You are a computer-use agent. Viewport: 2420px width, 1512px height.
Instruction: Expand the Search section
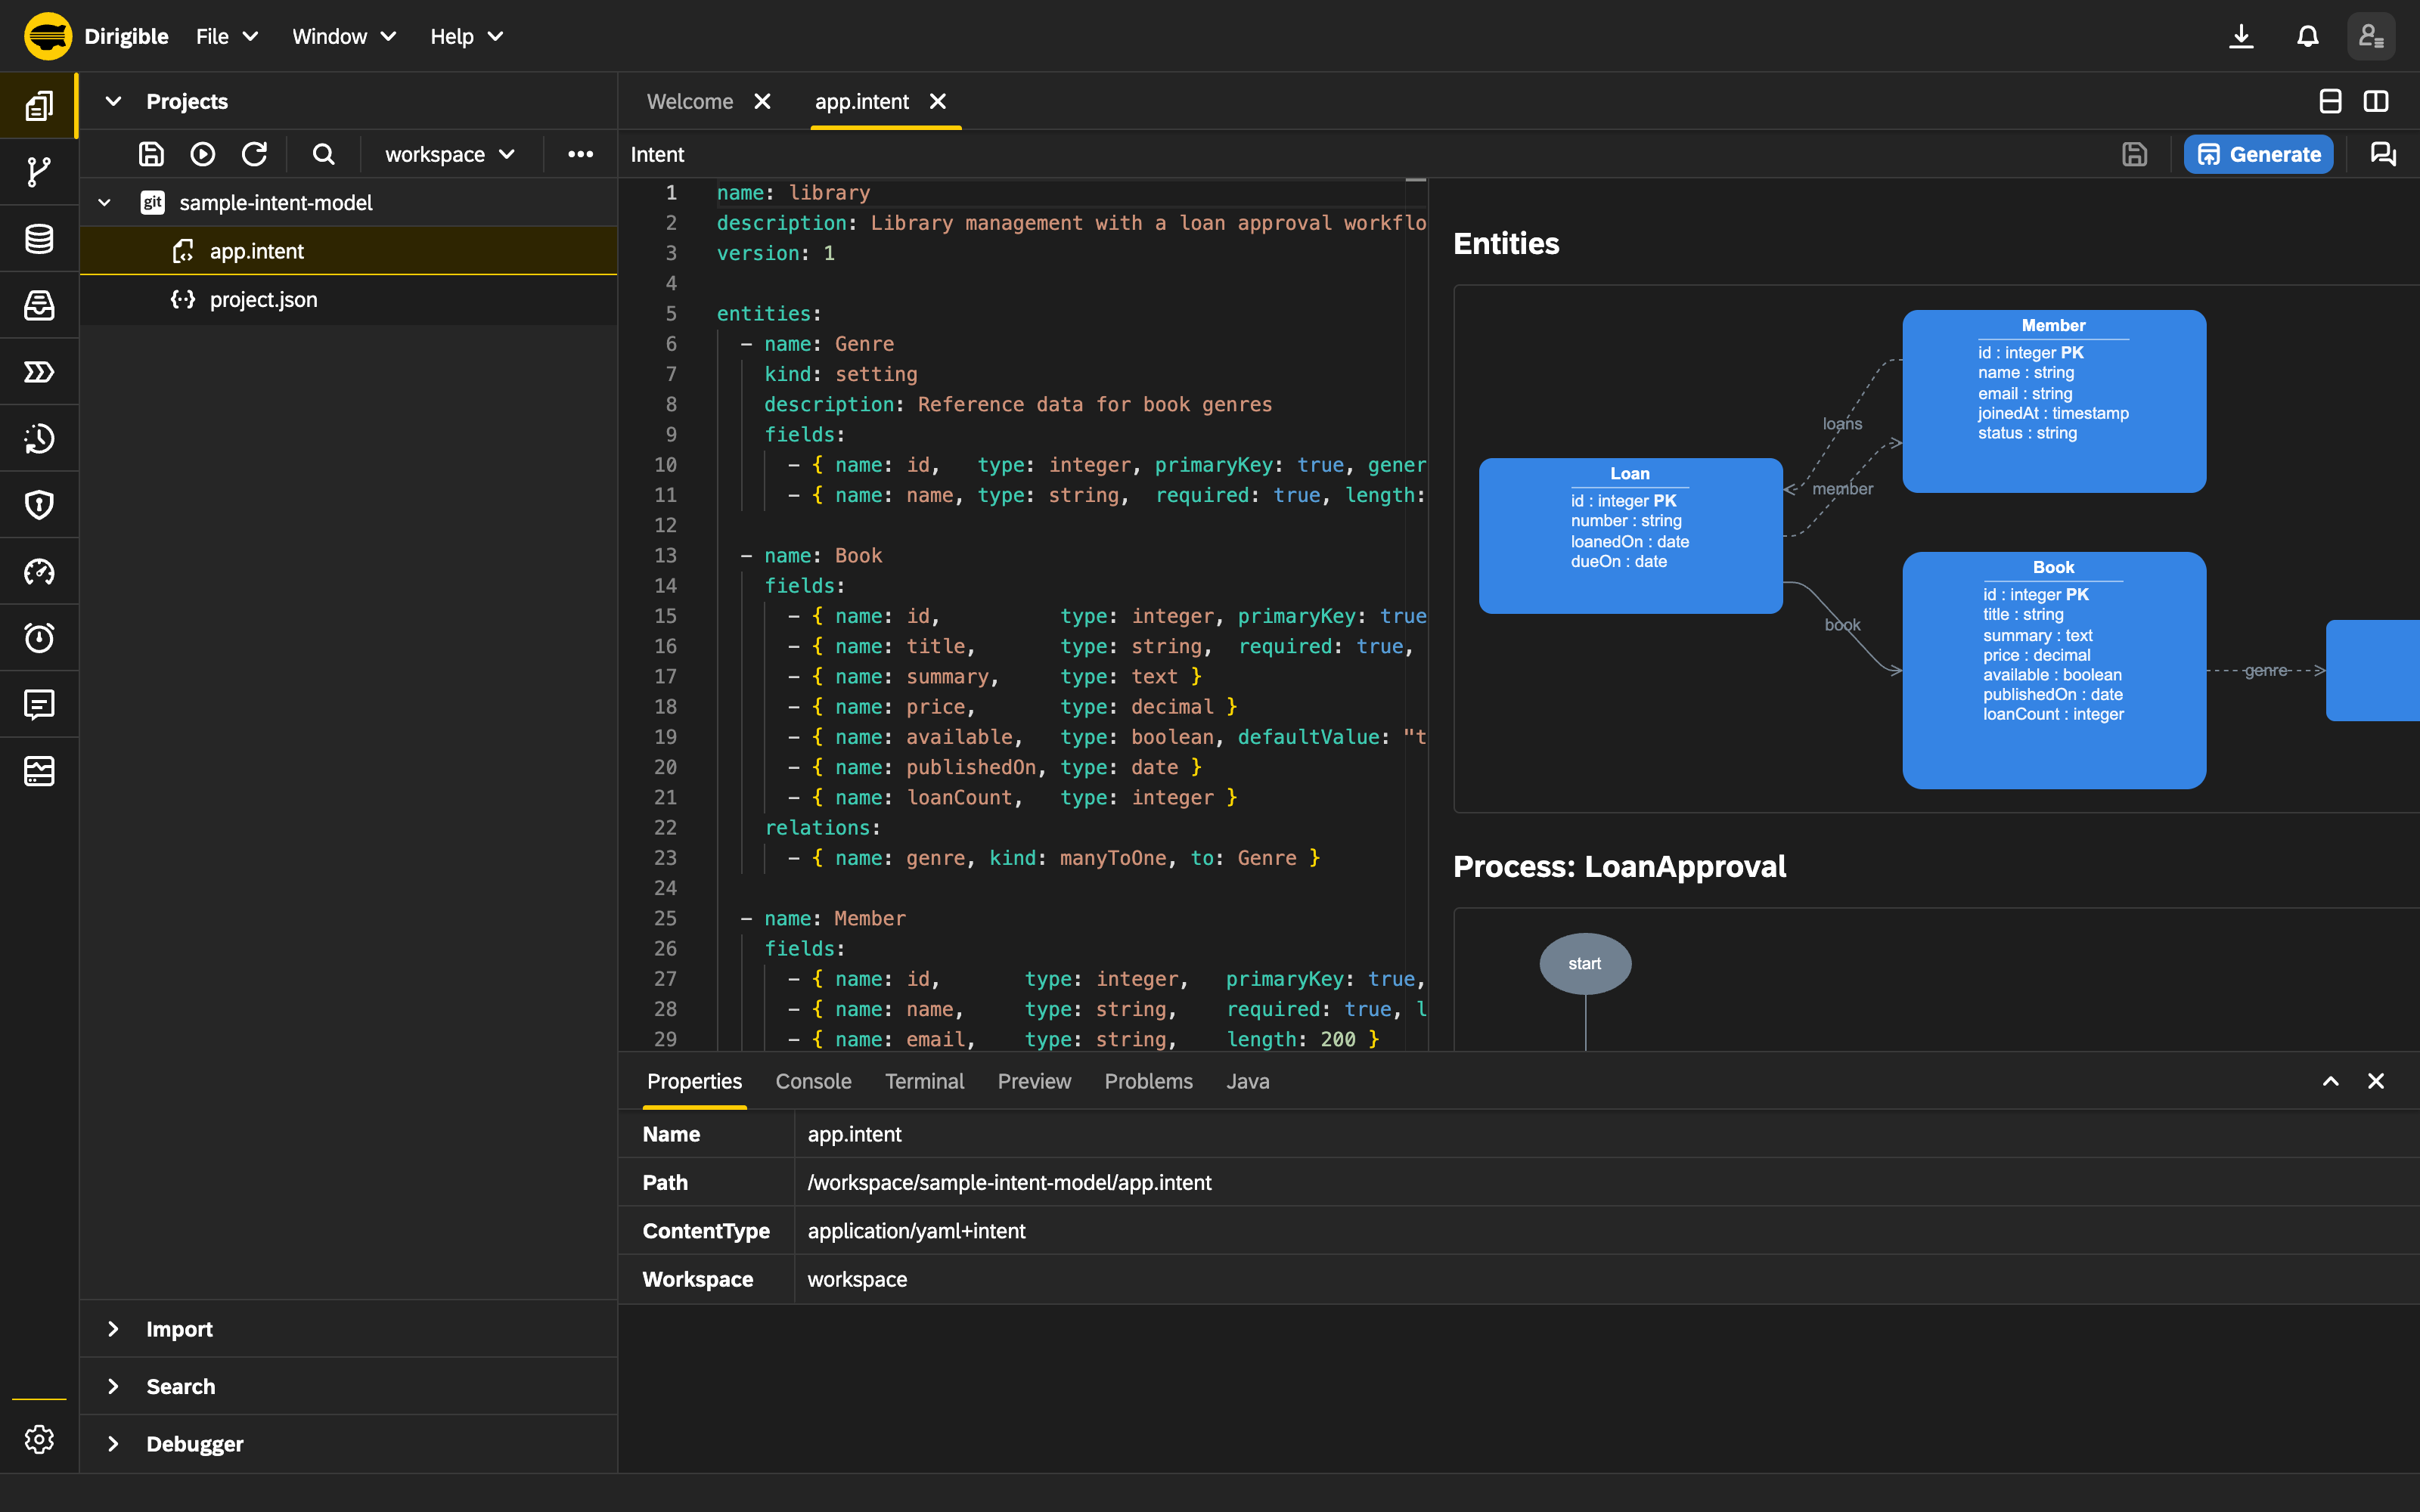[113, 1386]
